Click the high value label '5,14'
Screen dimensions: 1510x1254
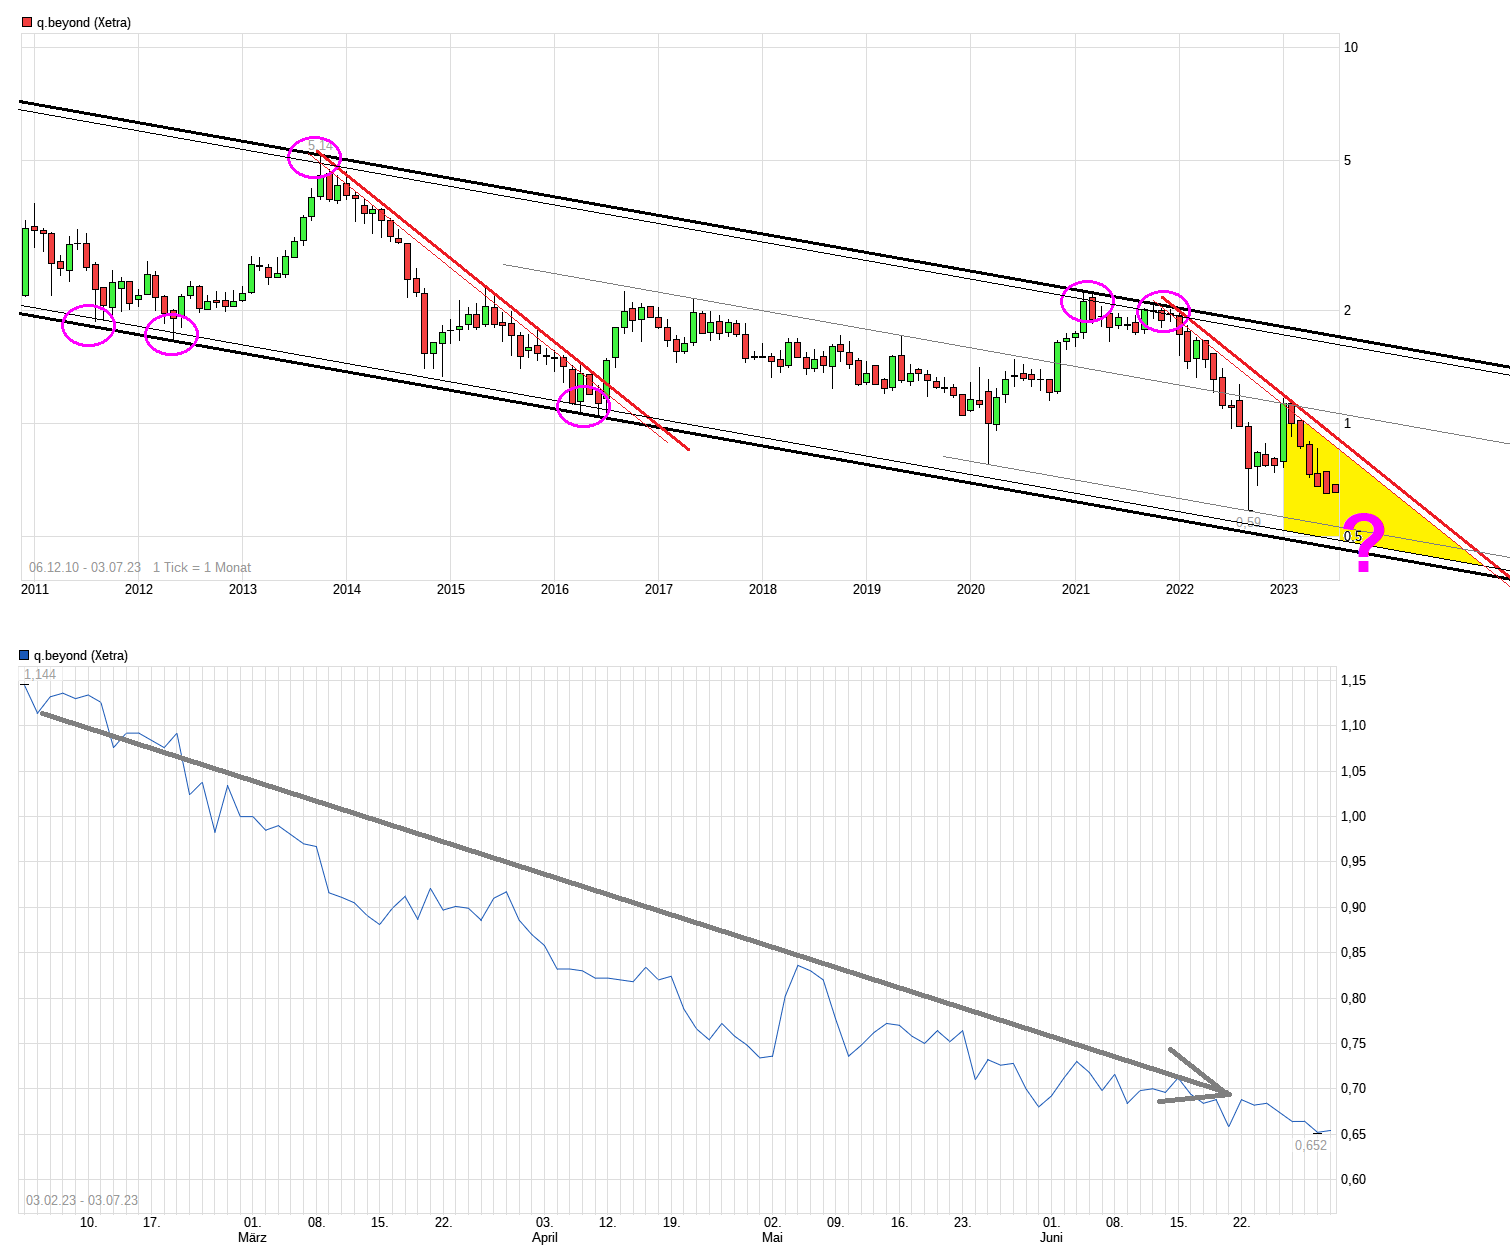[320, 147]
